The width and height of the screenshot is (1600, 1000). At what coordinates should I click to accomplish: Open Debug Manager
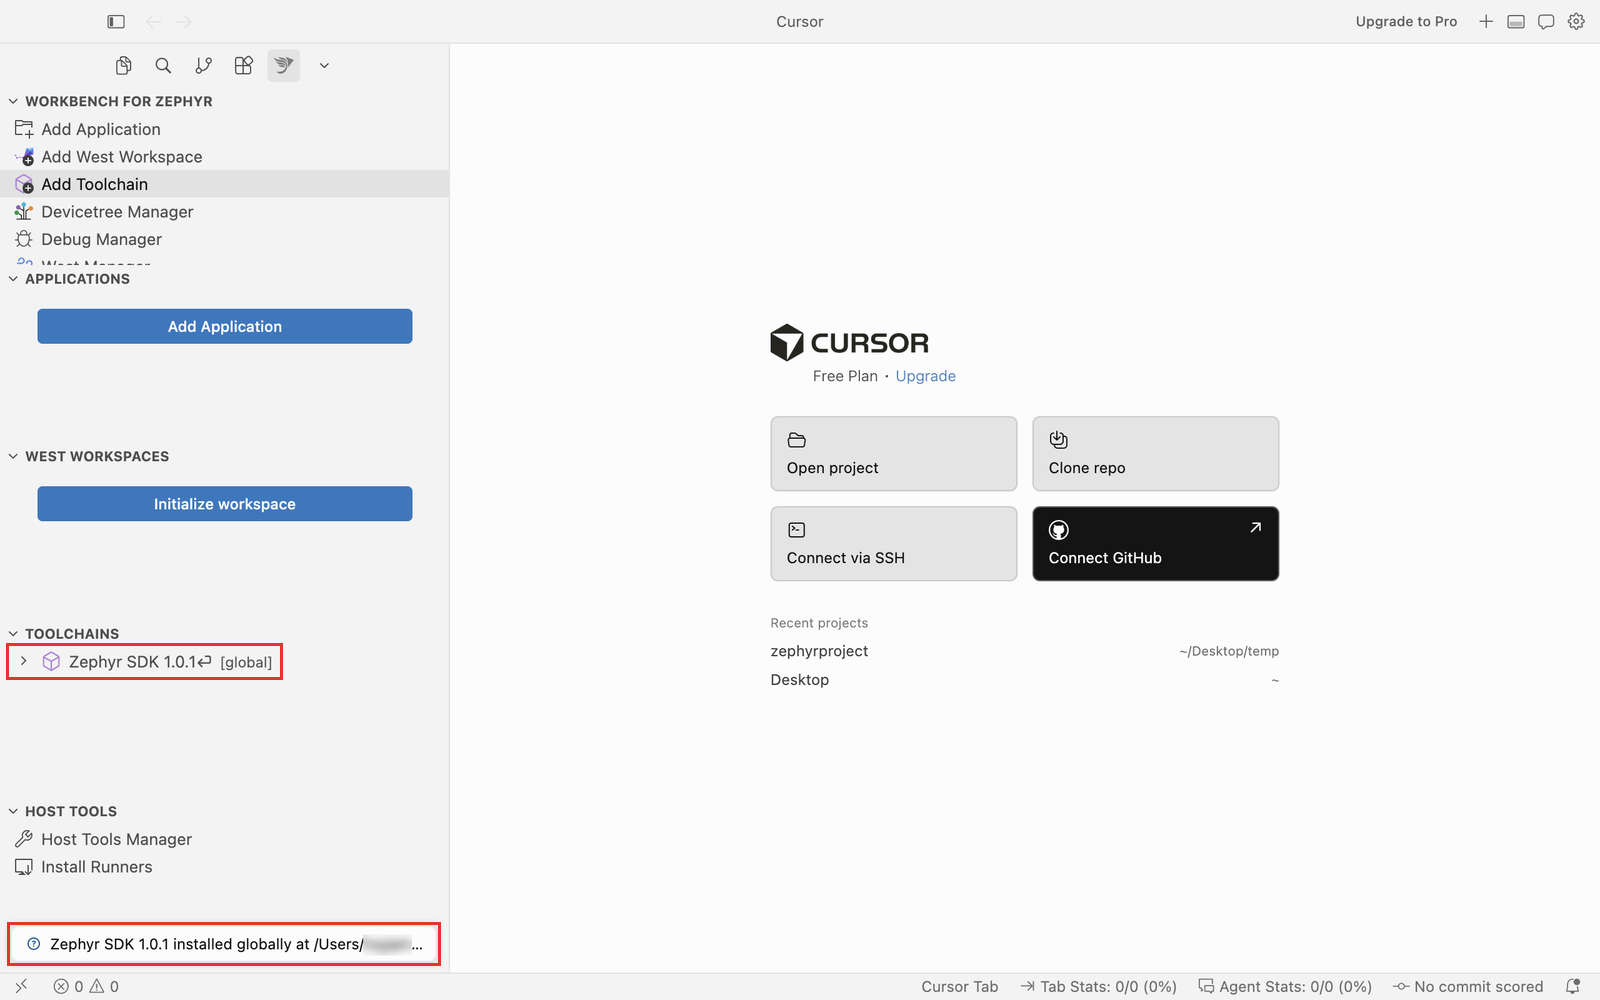coord(224,239)
